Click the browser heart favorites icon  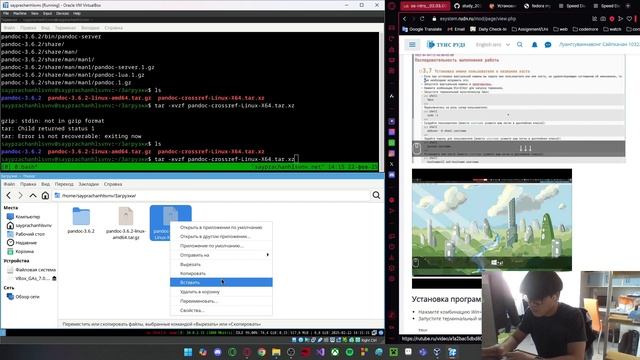pyautogui.click(x=629, y=19)
